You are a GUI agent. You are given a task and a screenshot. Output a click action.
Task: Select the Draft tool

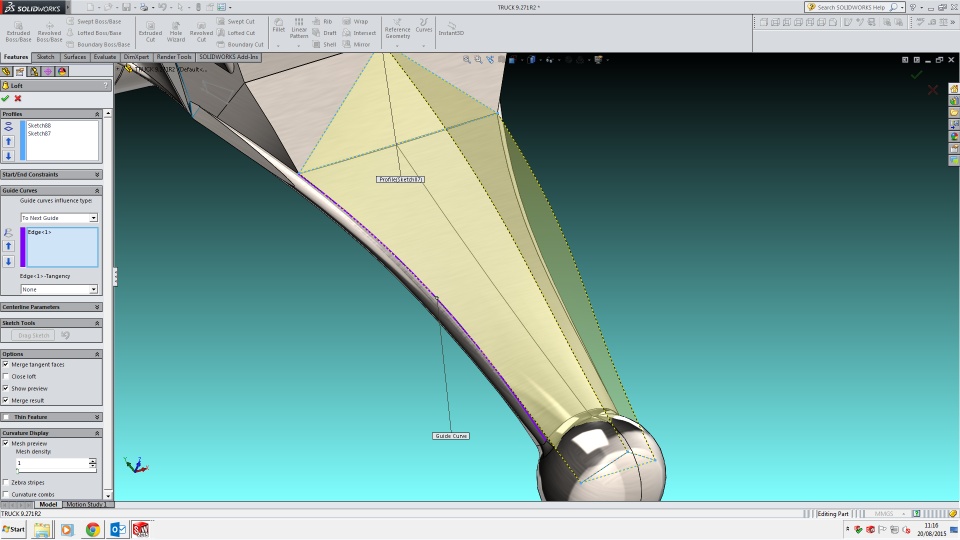coord(324,33)
